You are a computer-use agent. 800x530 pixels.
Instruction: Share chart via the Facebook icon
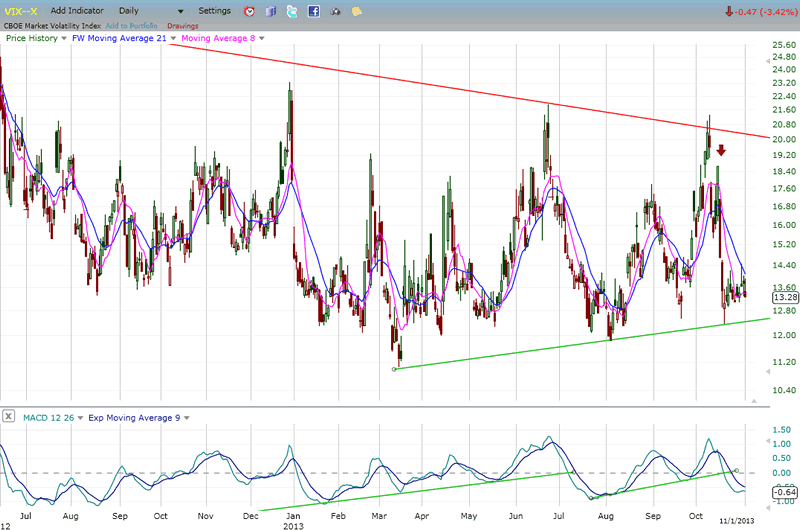tap(313, 11)
